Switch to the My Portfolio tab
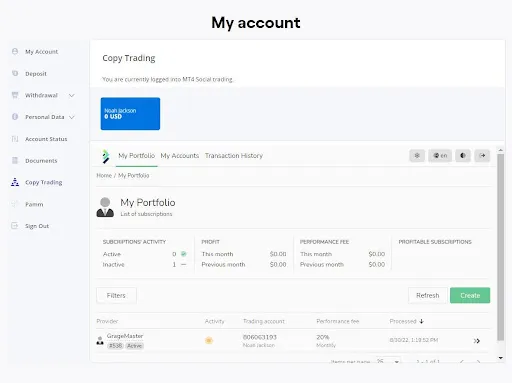 coord(137,156)
